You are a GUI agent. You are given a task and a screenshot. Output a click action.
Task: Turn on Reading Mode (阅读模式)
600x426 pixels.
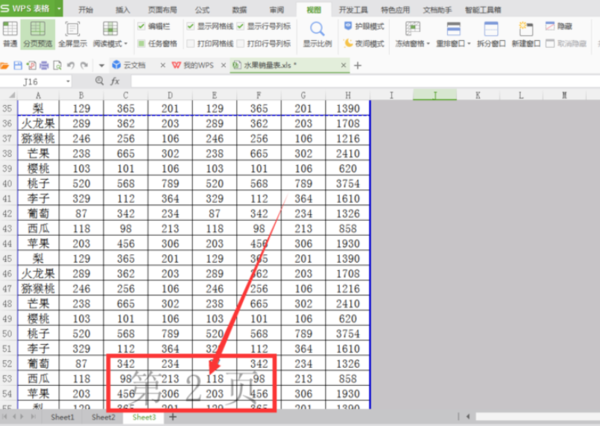[x=108, y=34]
